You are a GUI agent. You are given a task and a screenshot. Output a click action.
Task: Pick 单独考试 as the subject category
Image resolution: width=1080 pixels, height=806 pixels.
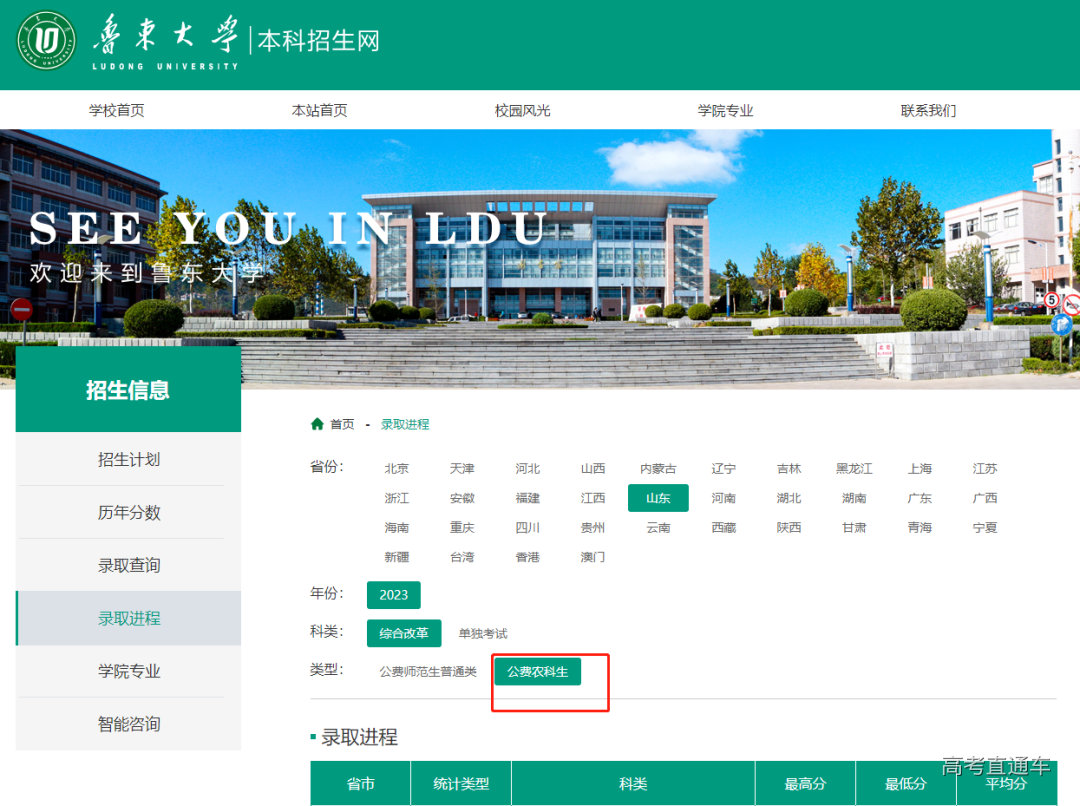click(x=483, y=633)
